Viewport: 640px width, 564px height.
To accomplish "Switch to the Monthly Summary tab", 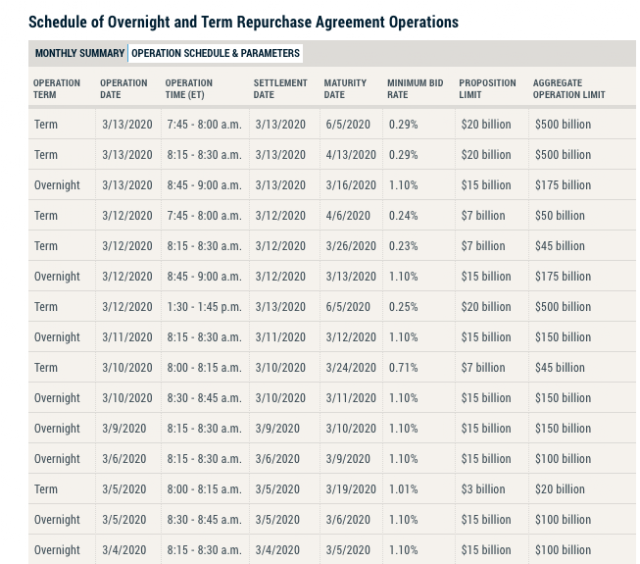I will click(x=80, y=53).
